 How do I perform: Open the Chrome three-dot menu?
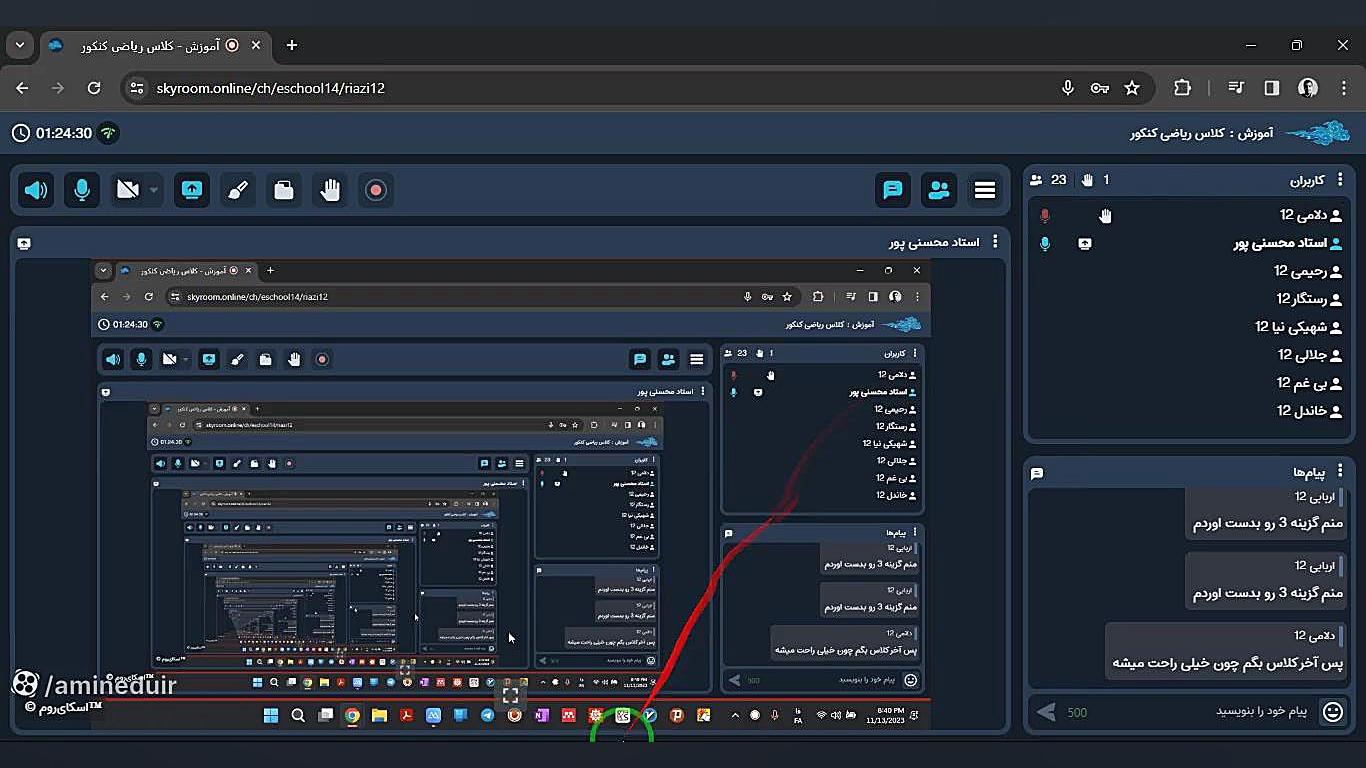coord(1343,88)
